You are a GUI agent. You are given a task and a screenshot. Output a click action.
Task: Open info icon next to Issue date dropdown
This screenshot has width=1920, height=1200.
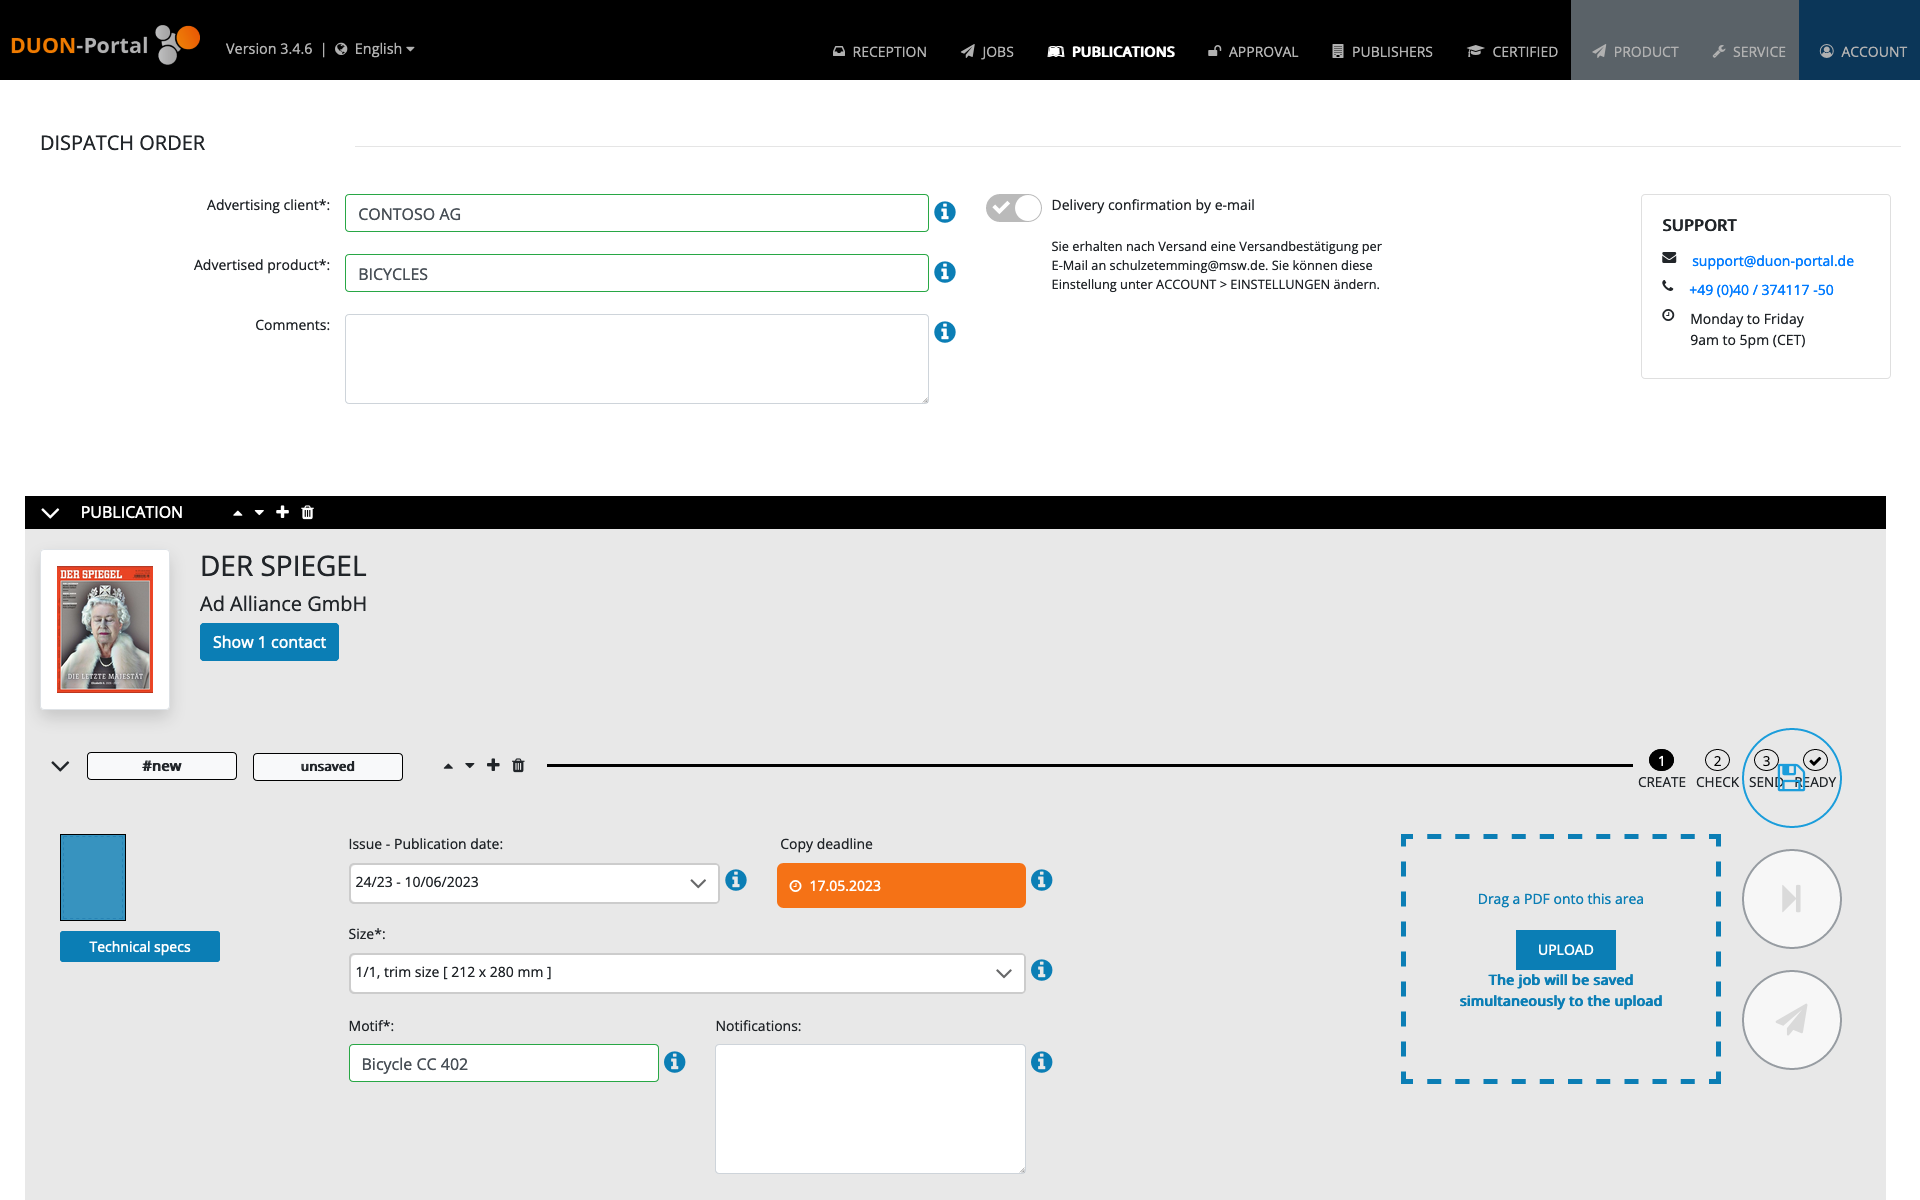point(736,880)
